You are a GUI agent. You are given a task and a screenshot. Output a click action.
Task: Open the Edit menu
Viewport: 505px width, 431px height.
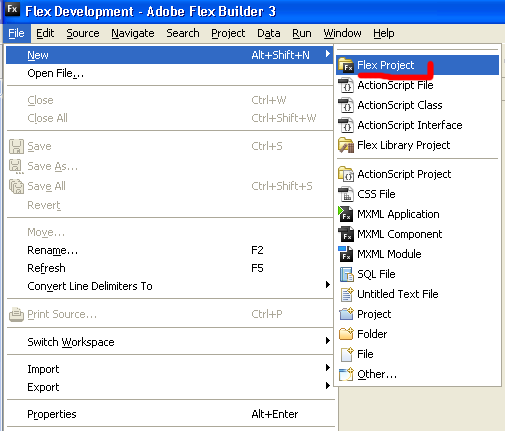coord(45,33)
